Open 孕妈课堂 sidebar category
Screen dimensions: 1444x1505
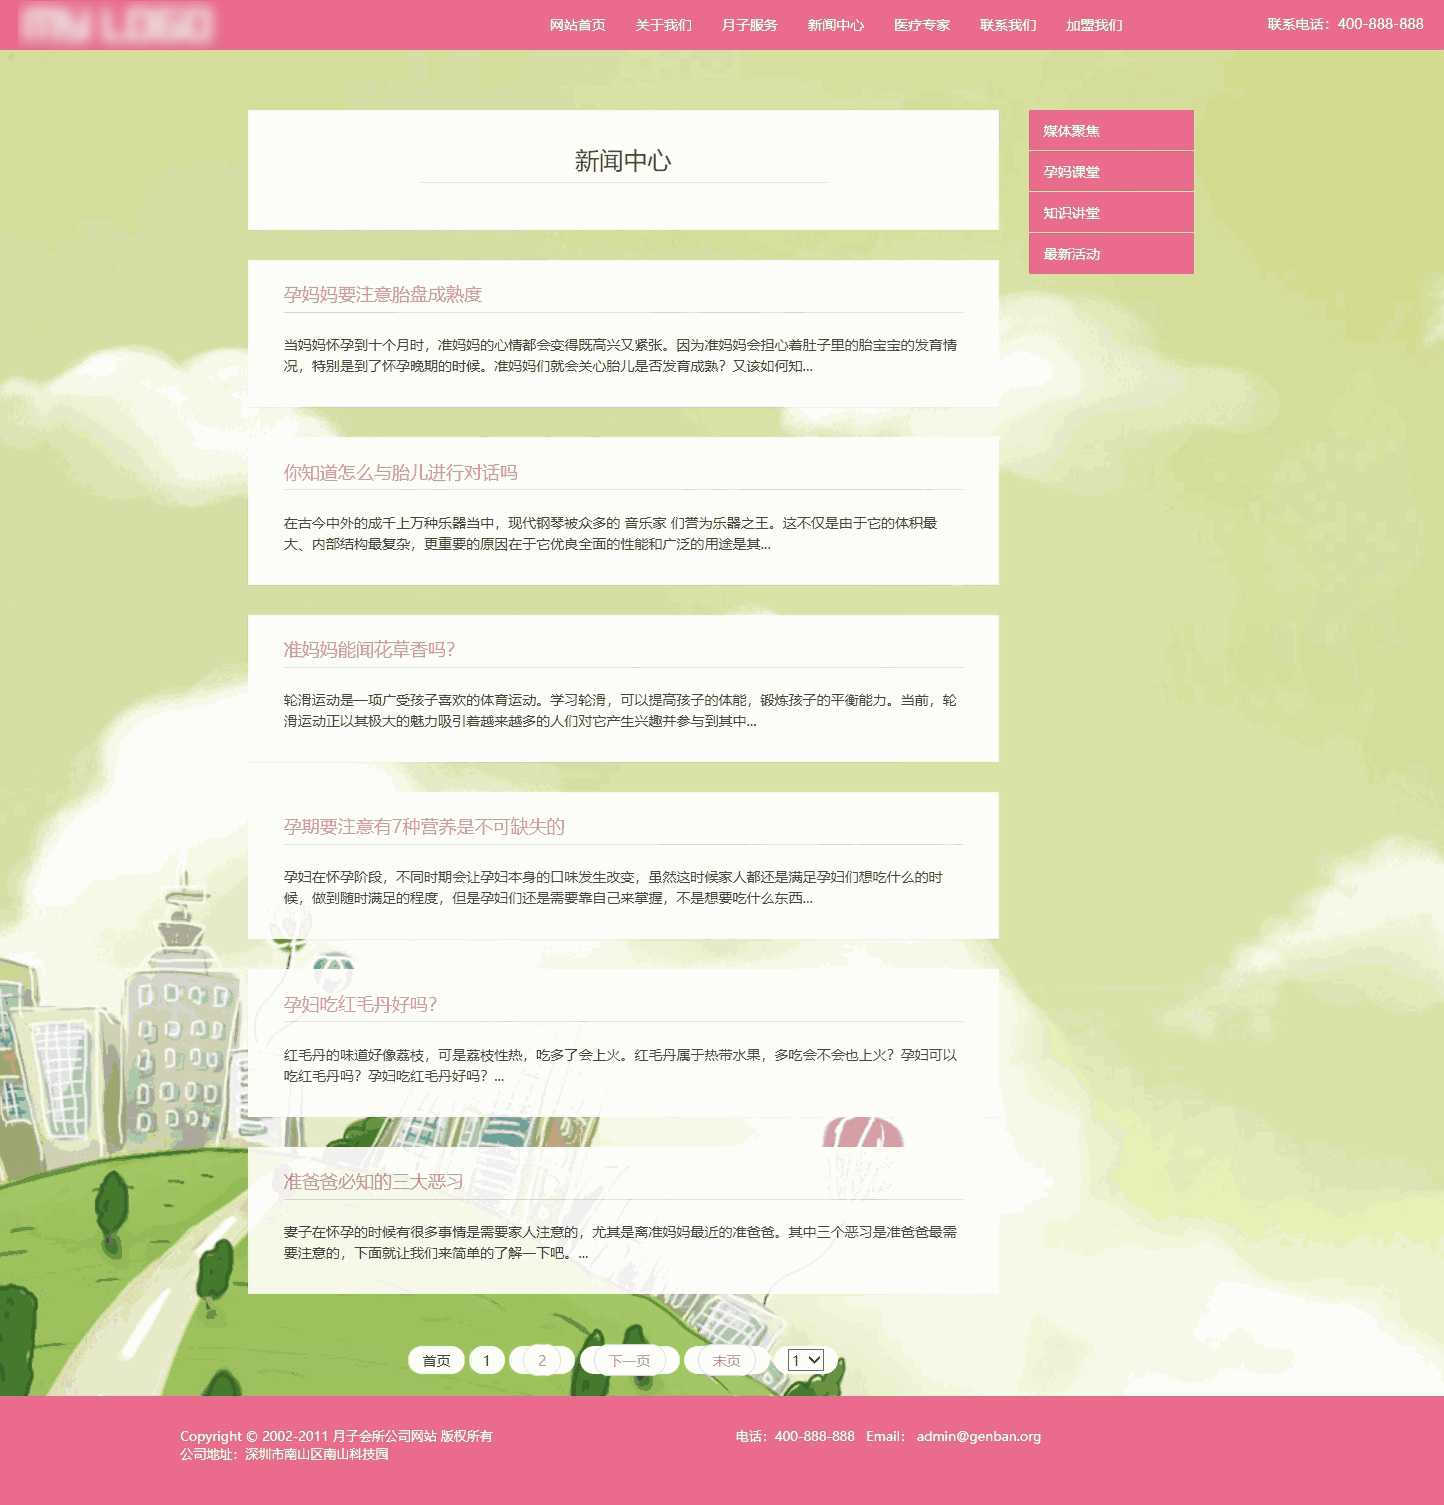coord(1110,172)
